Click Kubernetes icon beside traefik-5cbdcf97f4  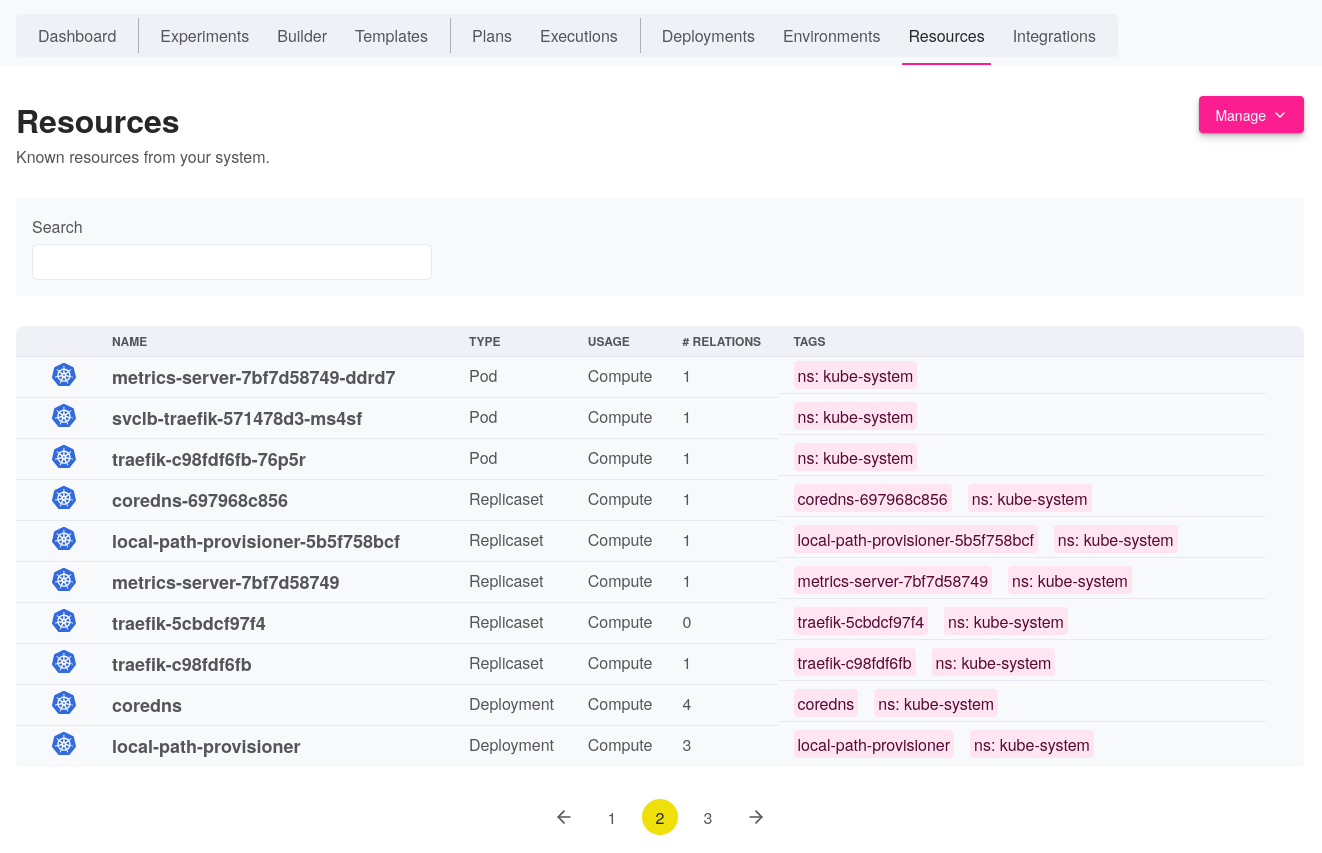[64, 622]
